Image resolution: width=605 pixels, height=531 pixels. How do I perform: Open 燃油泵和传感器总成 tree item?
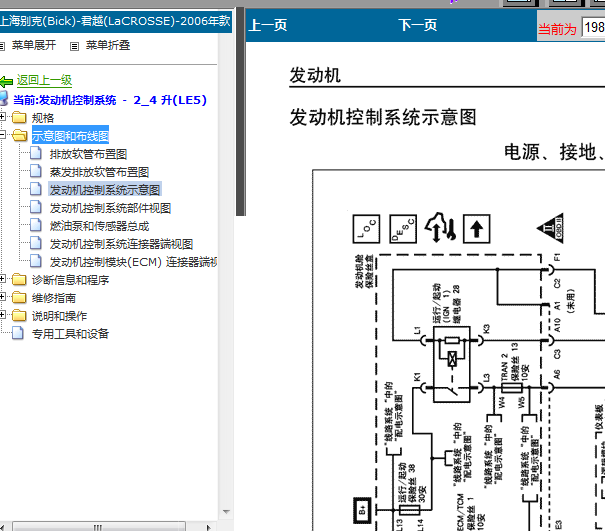coord(99,226)
